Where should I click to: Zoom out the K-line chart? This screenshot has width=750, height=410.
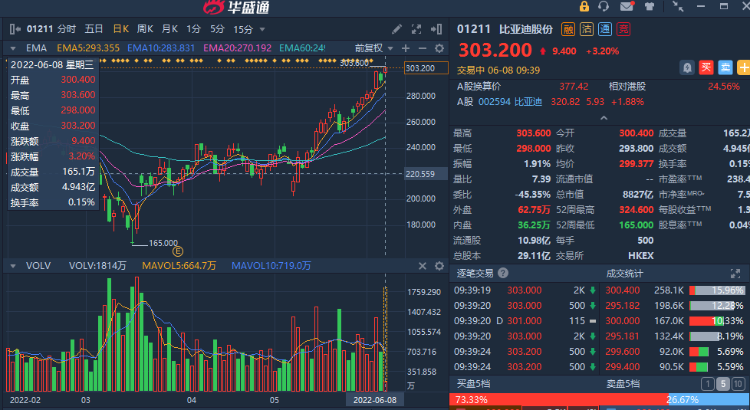(x=422, y=48)
